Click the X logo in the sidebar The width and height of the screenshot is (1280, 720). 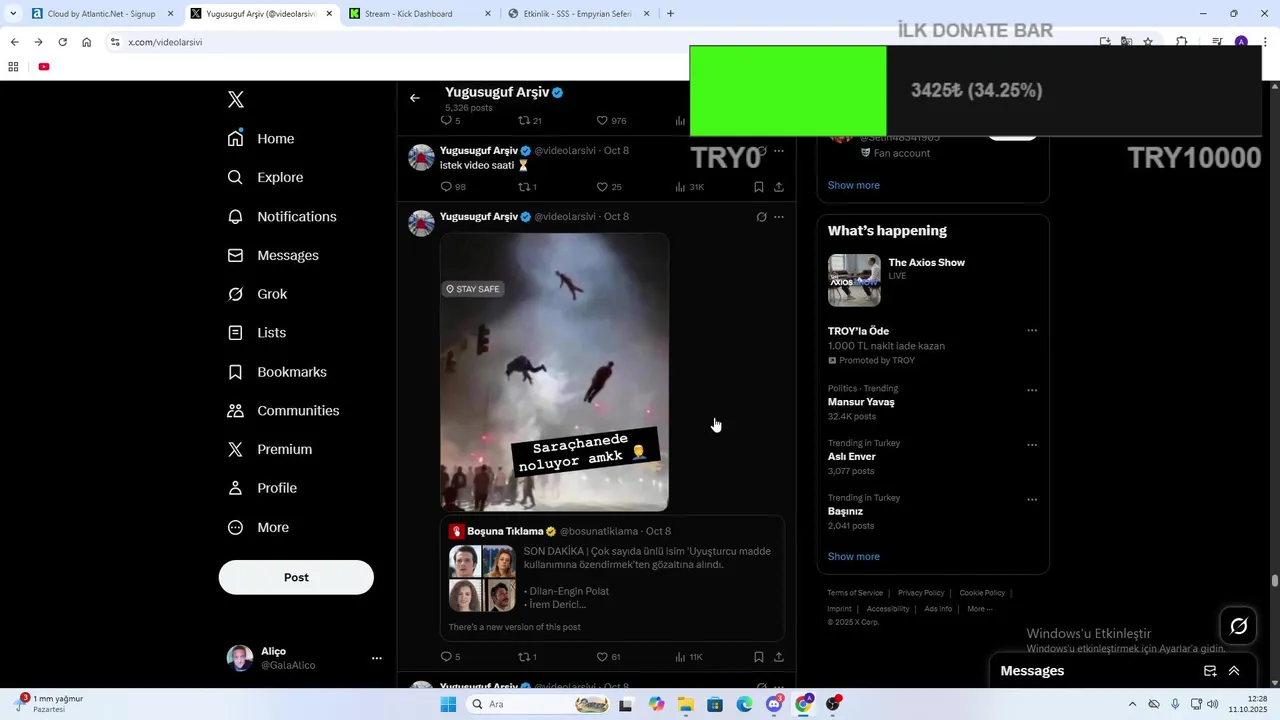coord(236,99)
